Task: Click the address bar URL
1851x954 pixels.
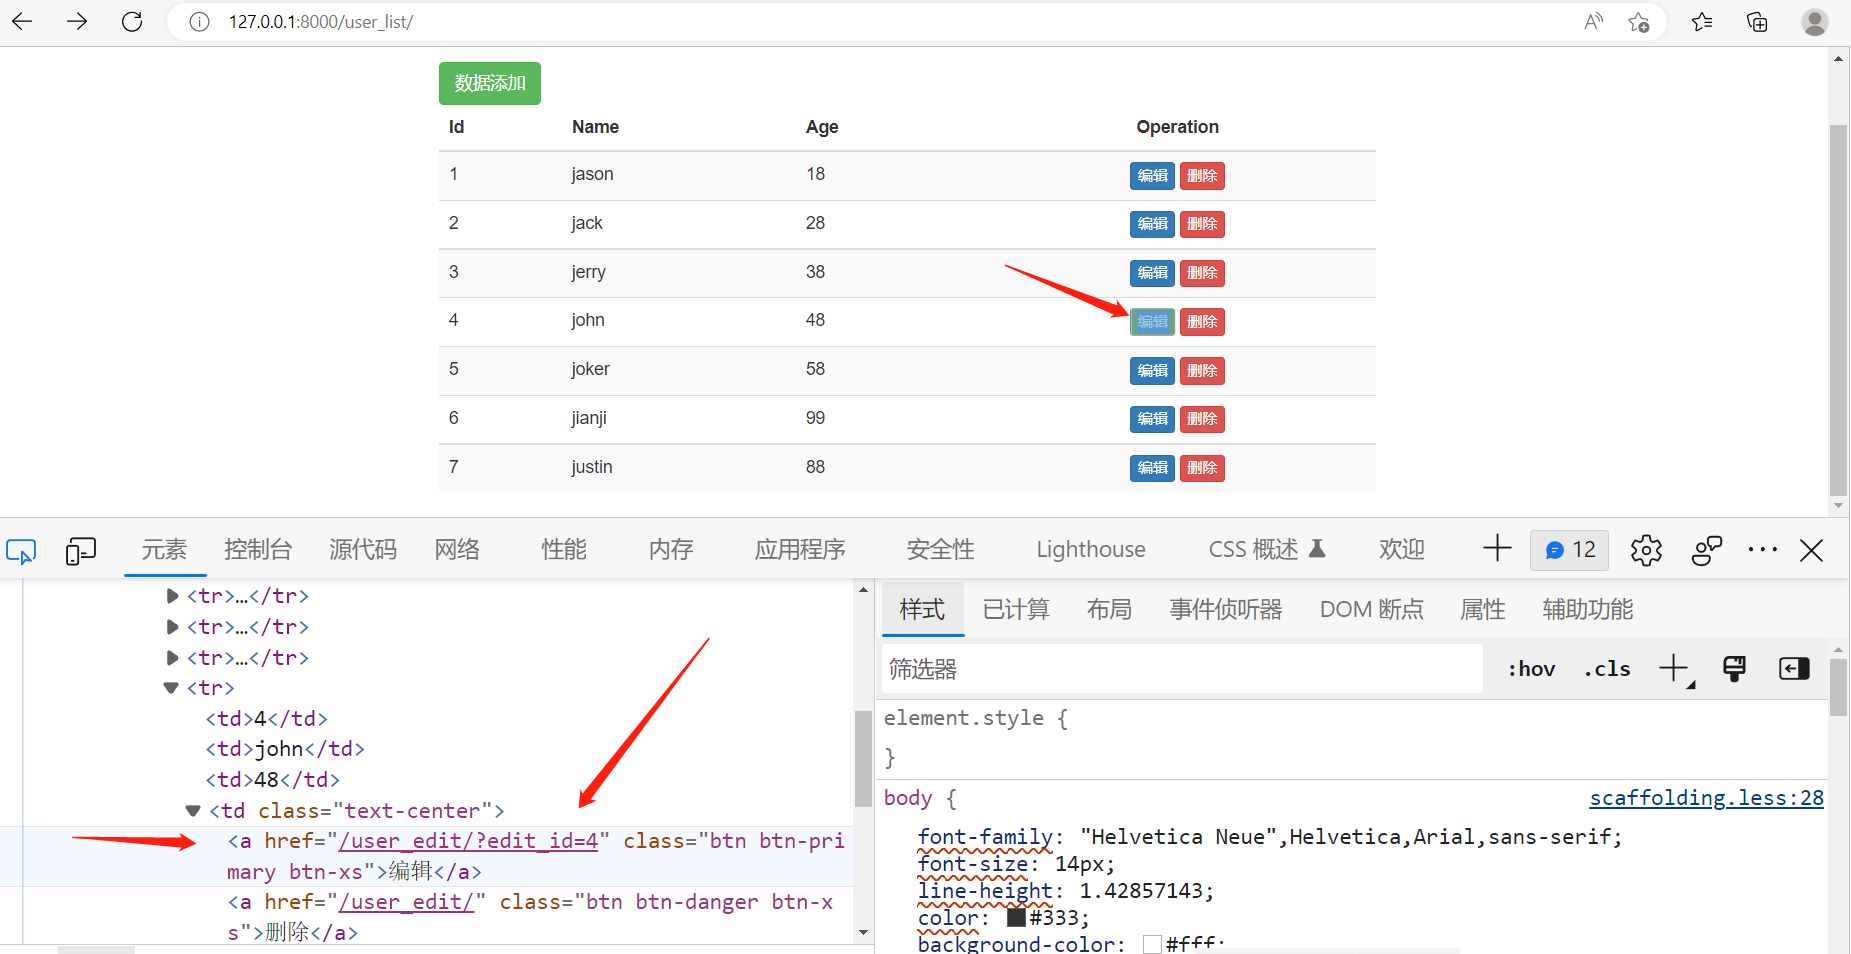Action: [x=321, y=22]
